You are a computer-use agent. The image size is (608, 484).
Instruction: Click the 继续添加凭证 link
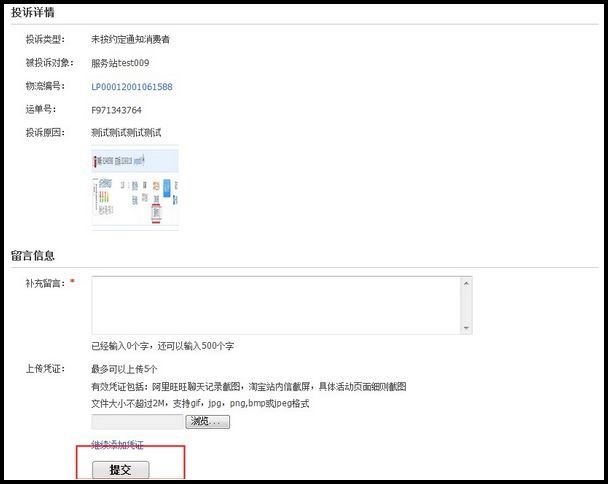117,444
